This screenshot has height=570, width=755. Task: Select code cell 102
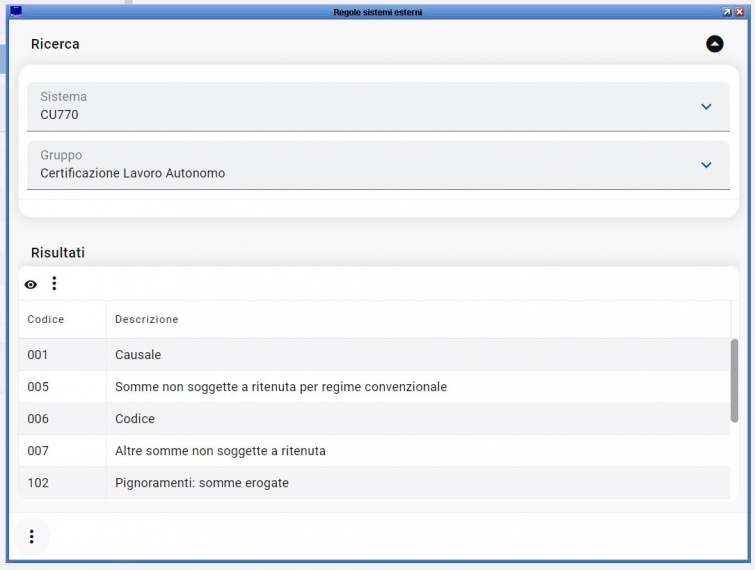[x=63, y=483]
